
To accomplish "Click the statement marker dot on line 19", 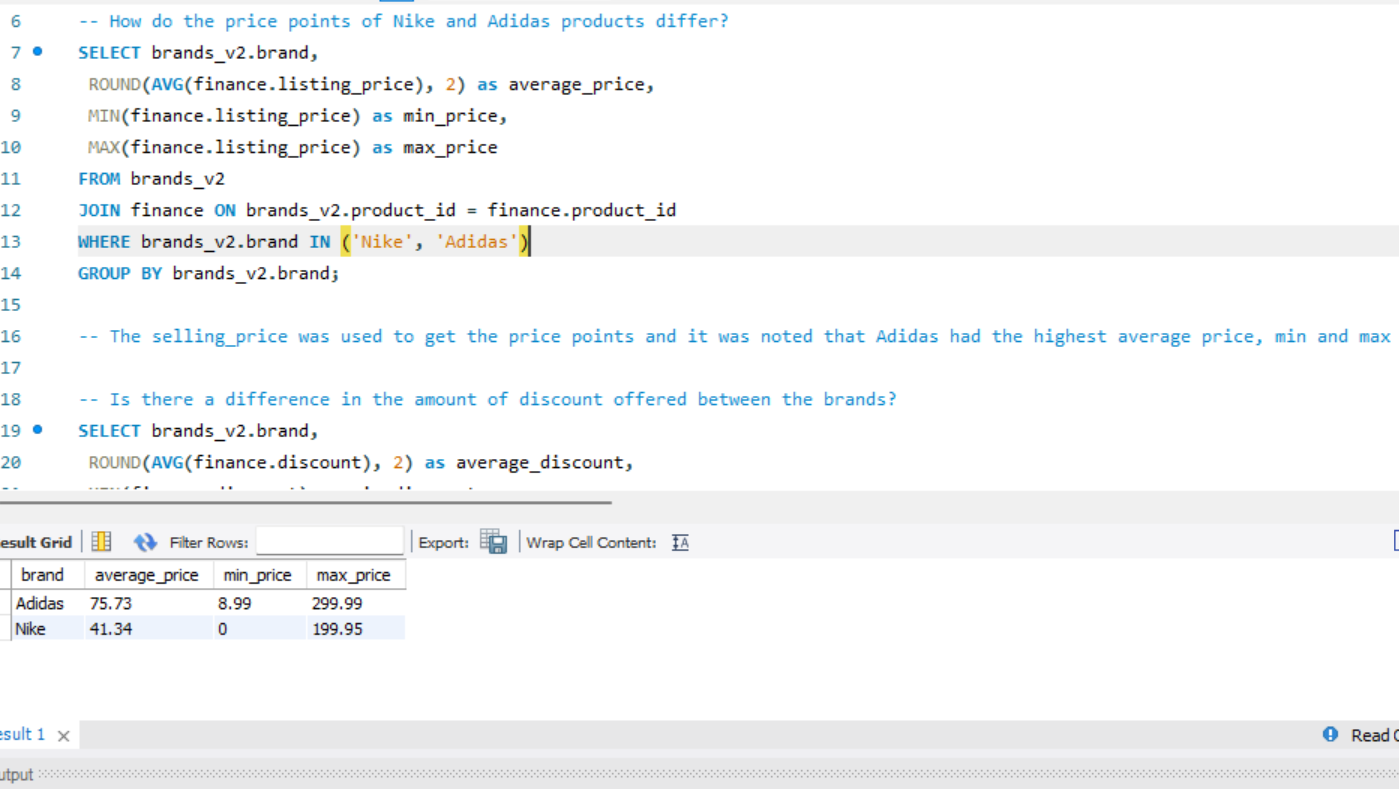I will pos(38,429).
